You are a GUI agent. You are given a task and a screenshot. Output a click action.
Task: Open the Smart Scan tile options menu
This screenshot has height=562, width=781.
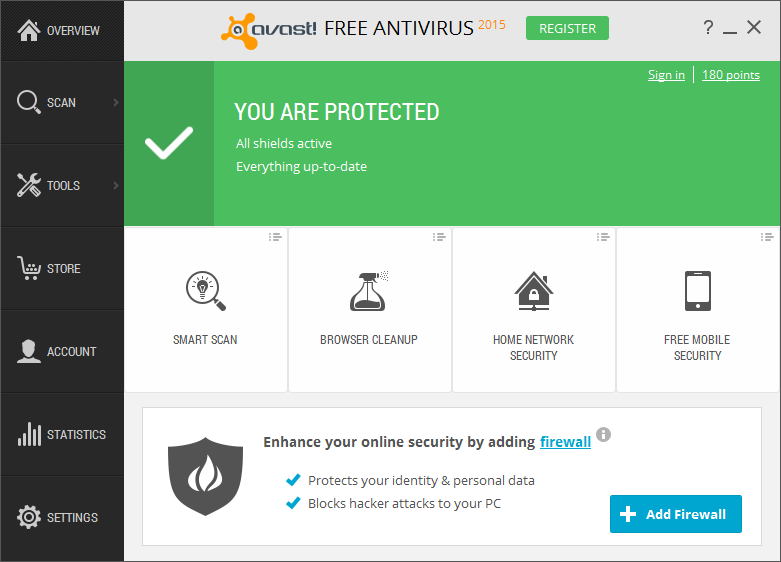point(275,237)
